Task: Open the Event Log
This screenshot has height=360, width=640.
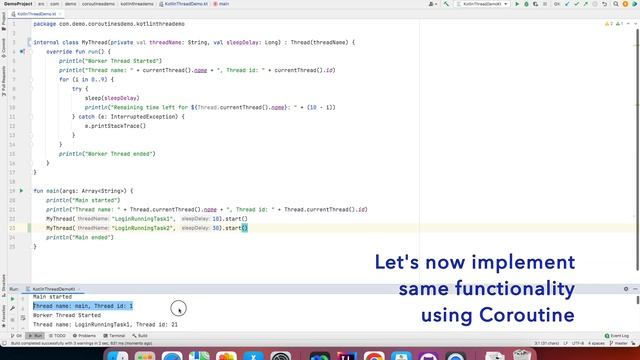Action: [617, 336]
